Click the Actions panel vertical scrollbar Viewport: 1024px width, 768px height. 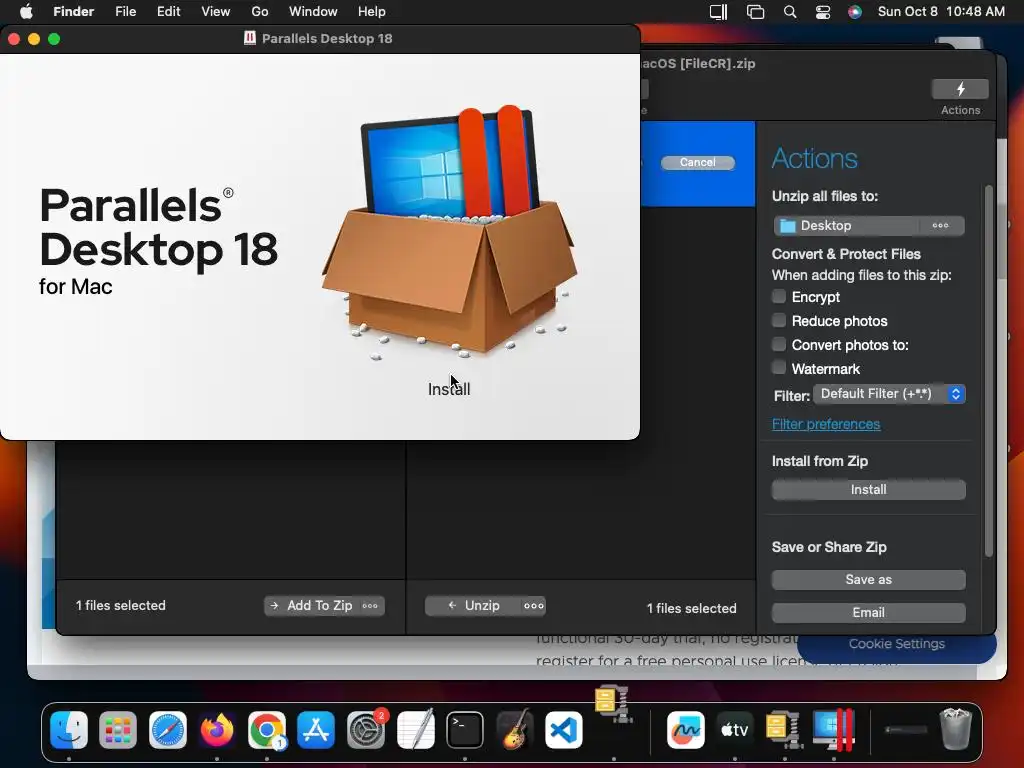click(989, 371)
